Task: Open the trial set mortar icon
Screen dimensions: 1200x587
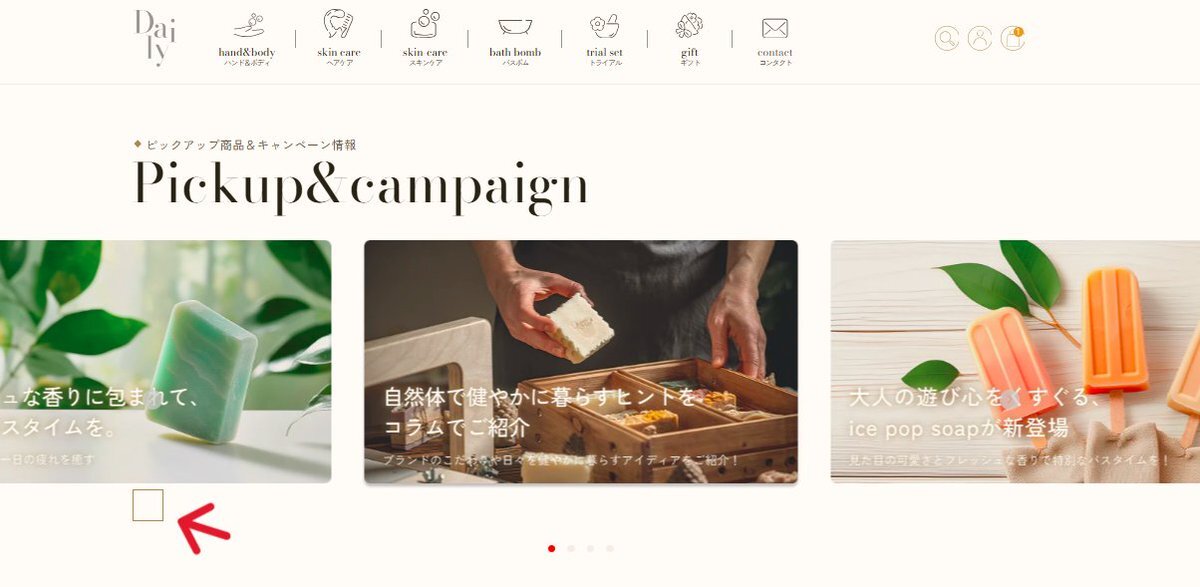Action: tap(604, 26)
